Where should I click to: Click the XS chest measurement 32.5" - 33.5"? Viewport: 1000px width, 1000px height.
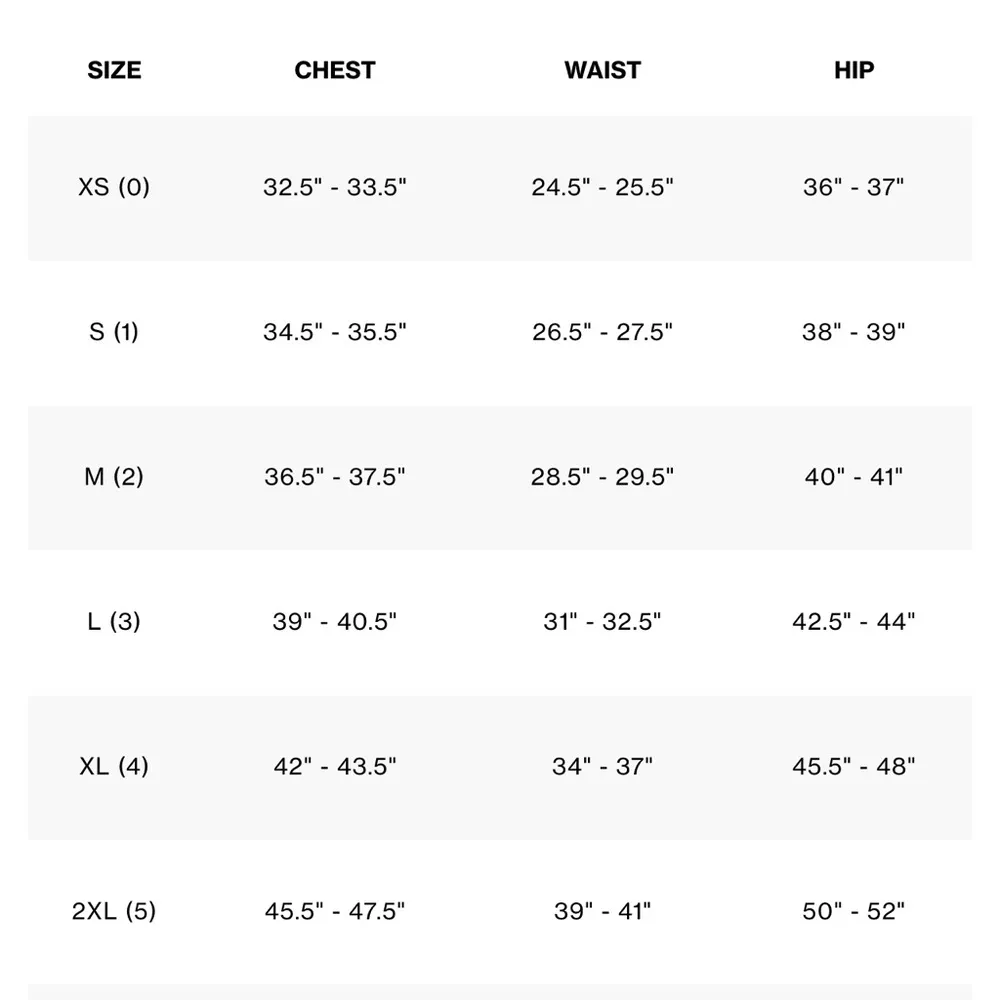(335, 187)
